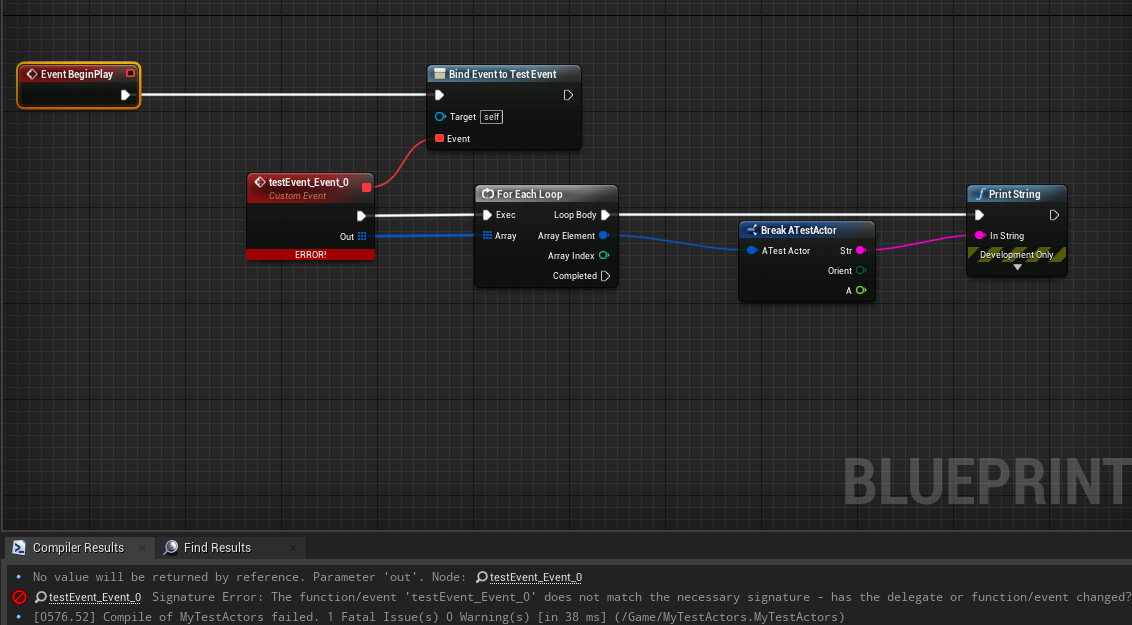The width and height of the screenshot is (1132, 625).
Task: Click the ATest Actor input pin on Break node
Action: 750,250
